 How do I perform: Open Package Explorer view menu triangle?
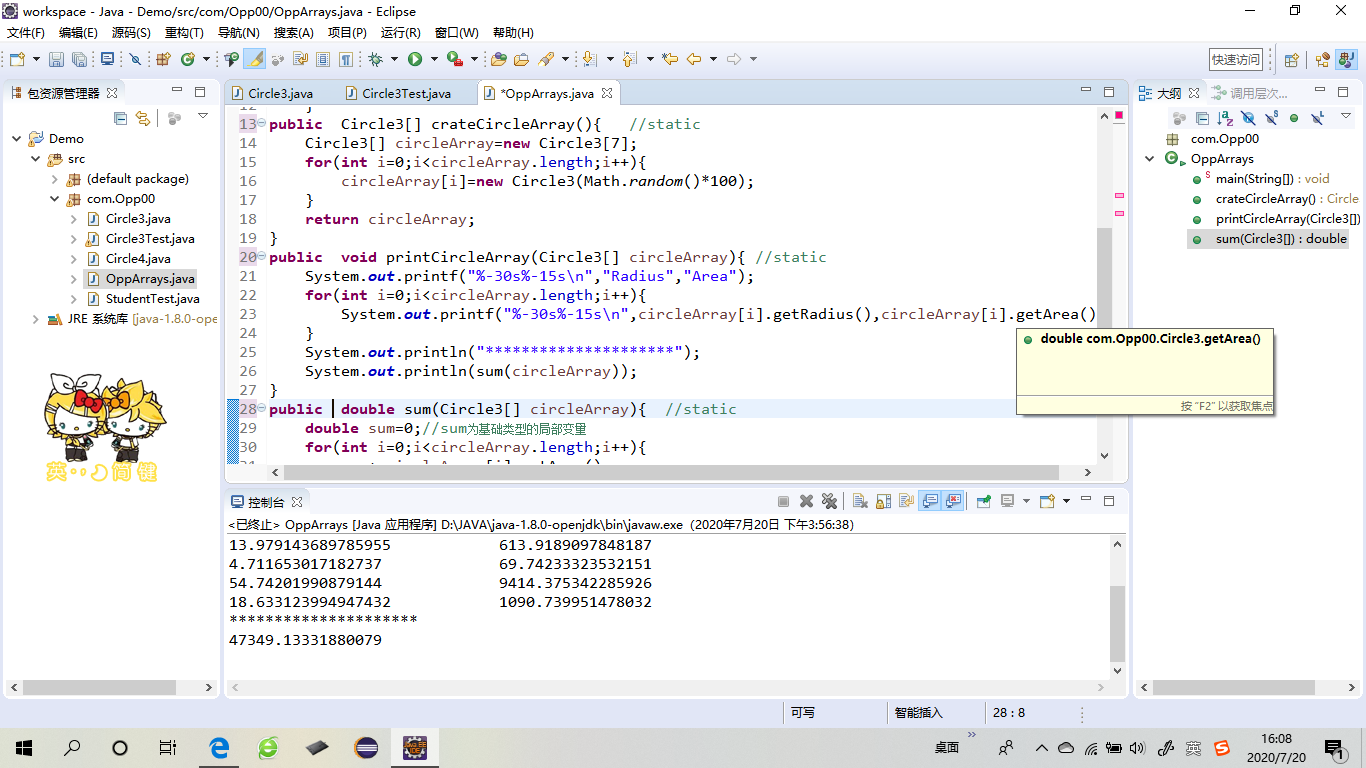[x=203, y=117]
